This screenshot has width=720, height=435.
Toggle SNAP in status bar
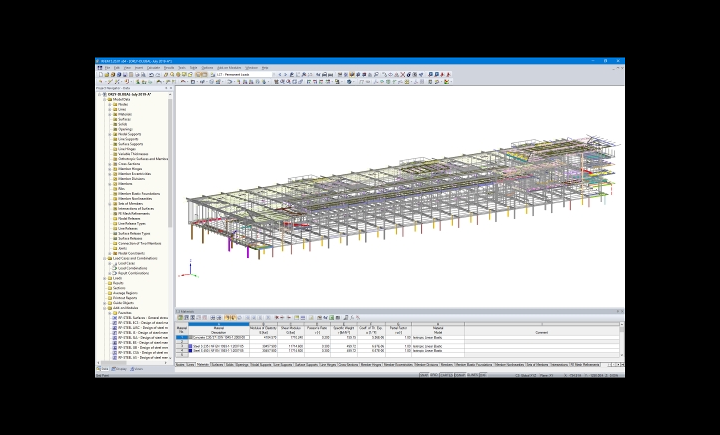coord(424,375)
